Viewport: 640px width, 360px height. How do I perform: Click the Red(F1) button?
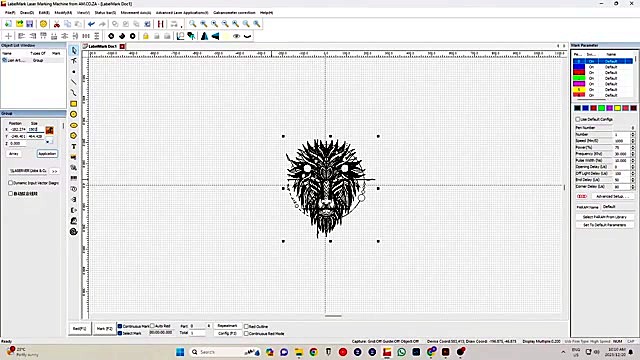(x=80, y=328)
